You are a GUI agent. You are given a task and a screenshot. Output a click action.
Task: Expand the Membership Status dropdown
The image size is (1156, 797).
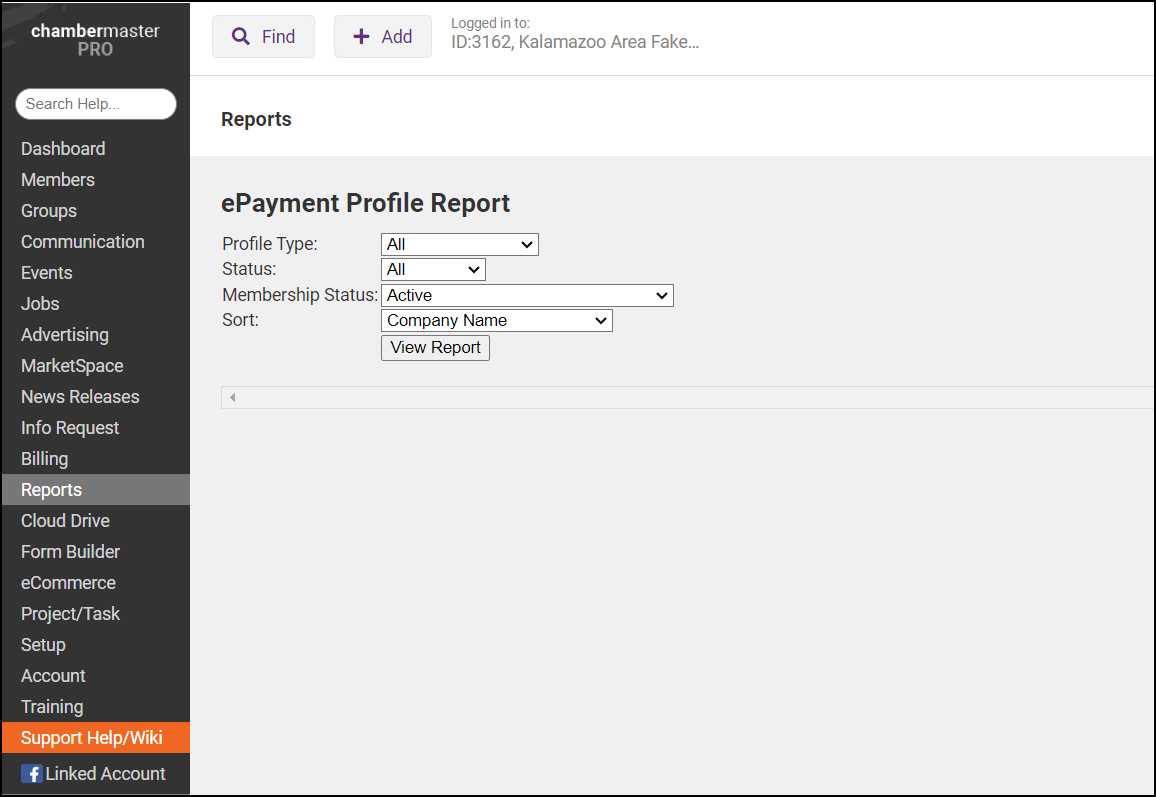coord(527,295)
